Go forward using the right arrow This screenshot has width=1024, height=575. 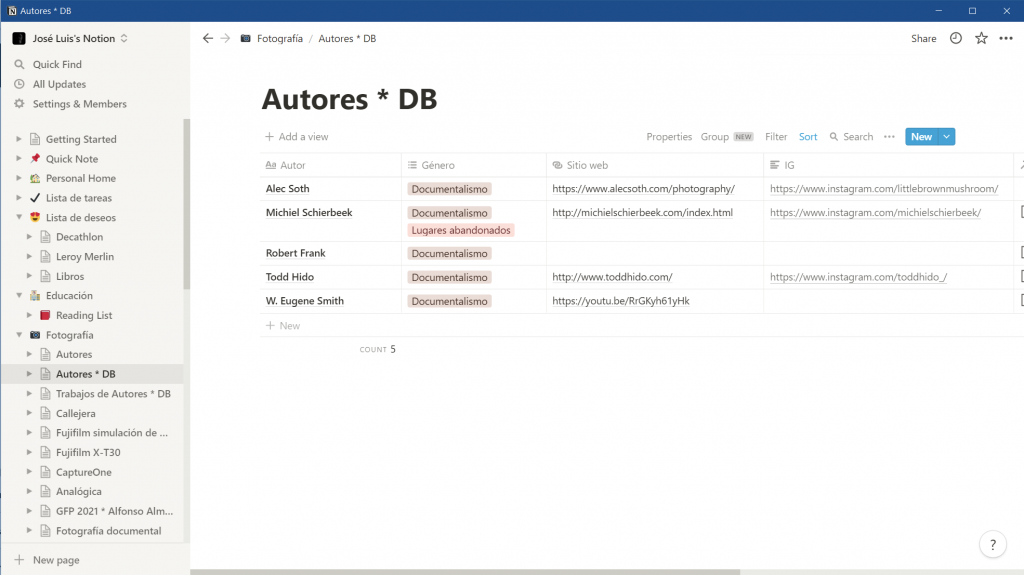coord(225,39)
